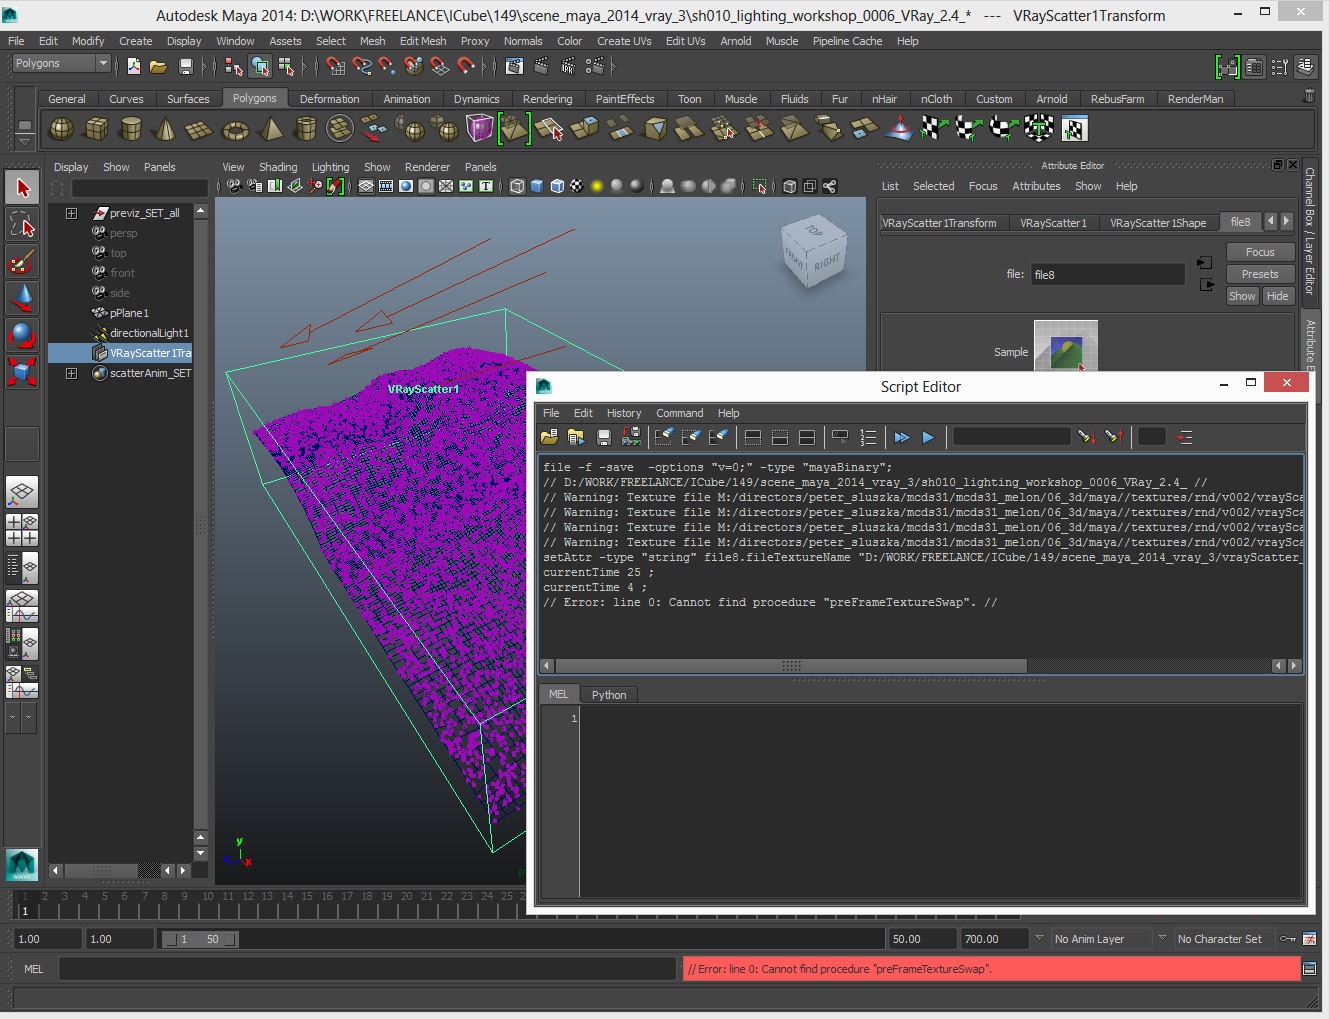Open the Edit Mesh menu
Viewport: 1330px width, 1019px height.
coord(423,41)
